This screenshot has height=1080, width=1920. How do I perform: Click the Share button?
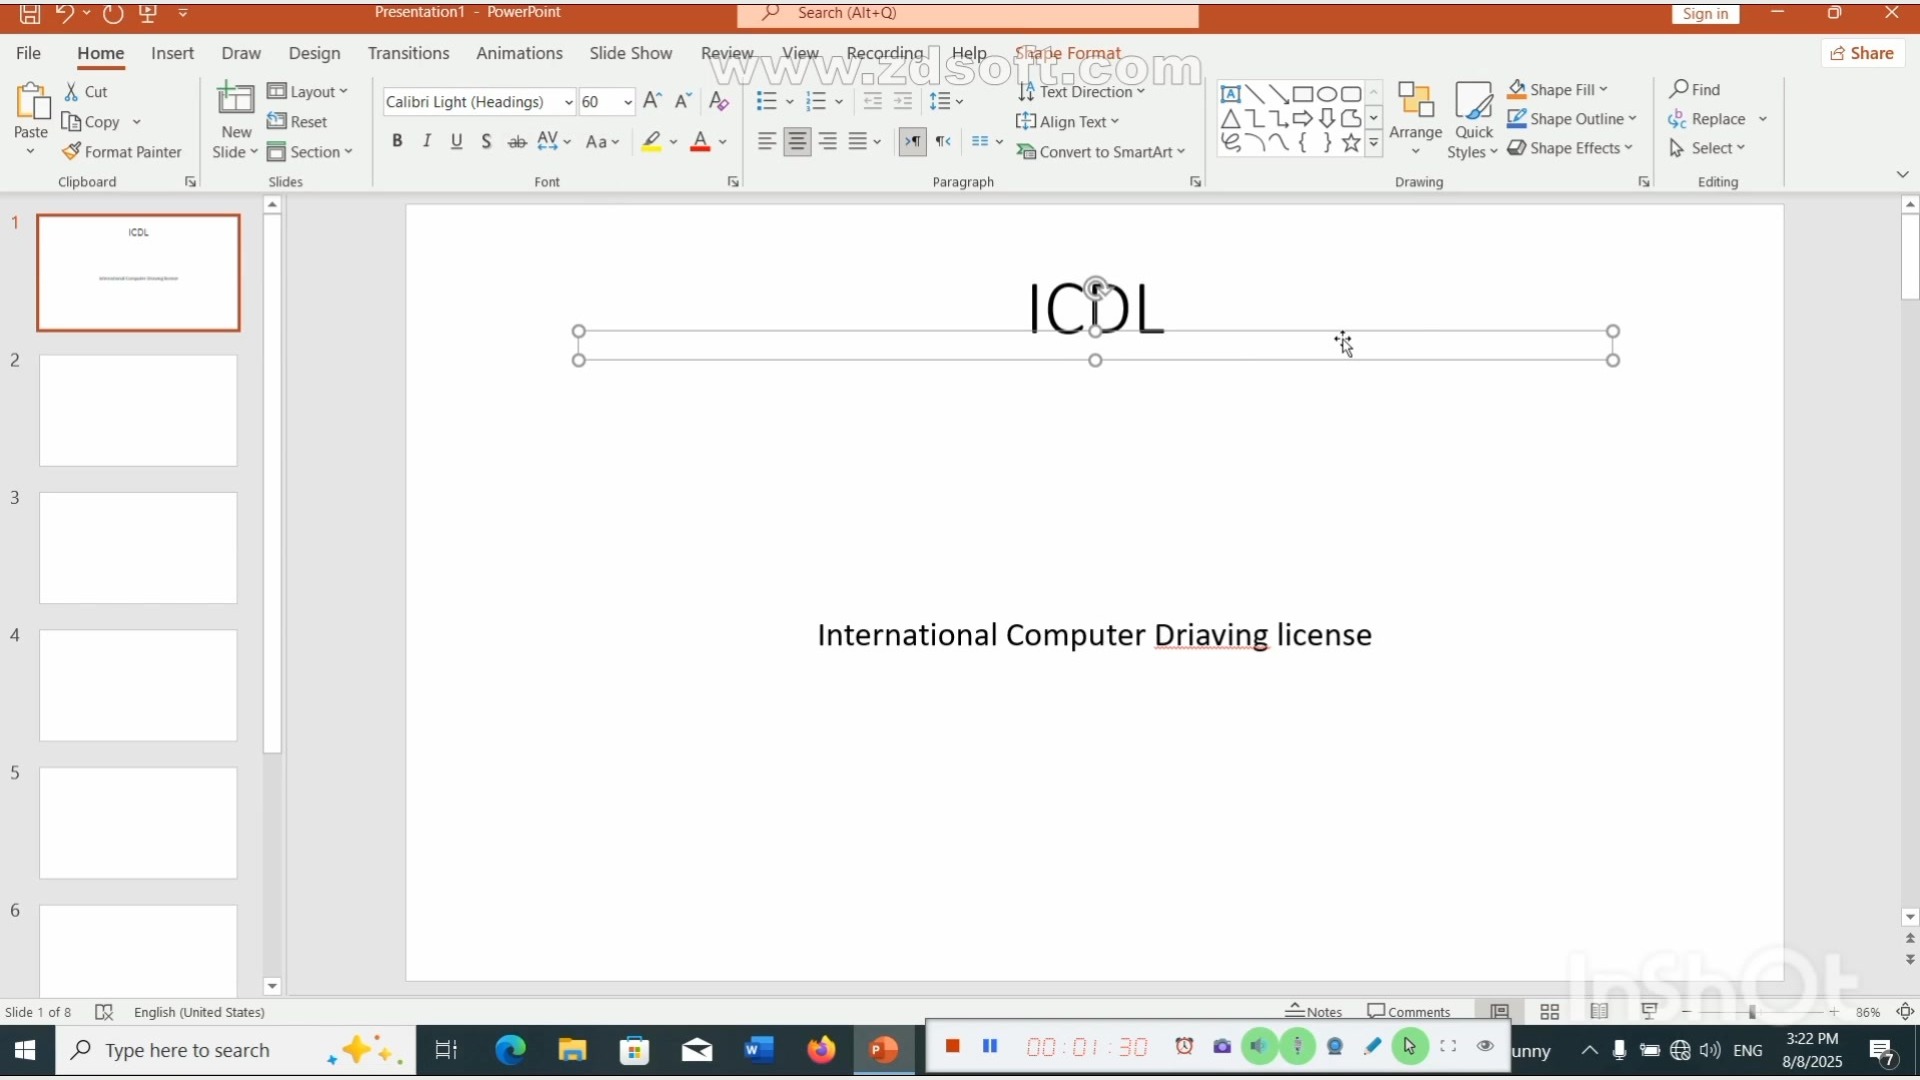click(1862, 53)
